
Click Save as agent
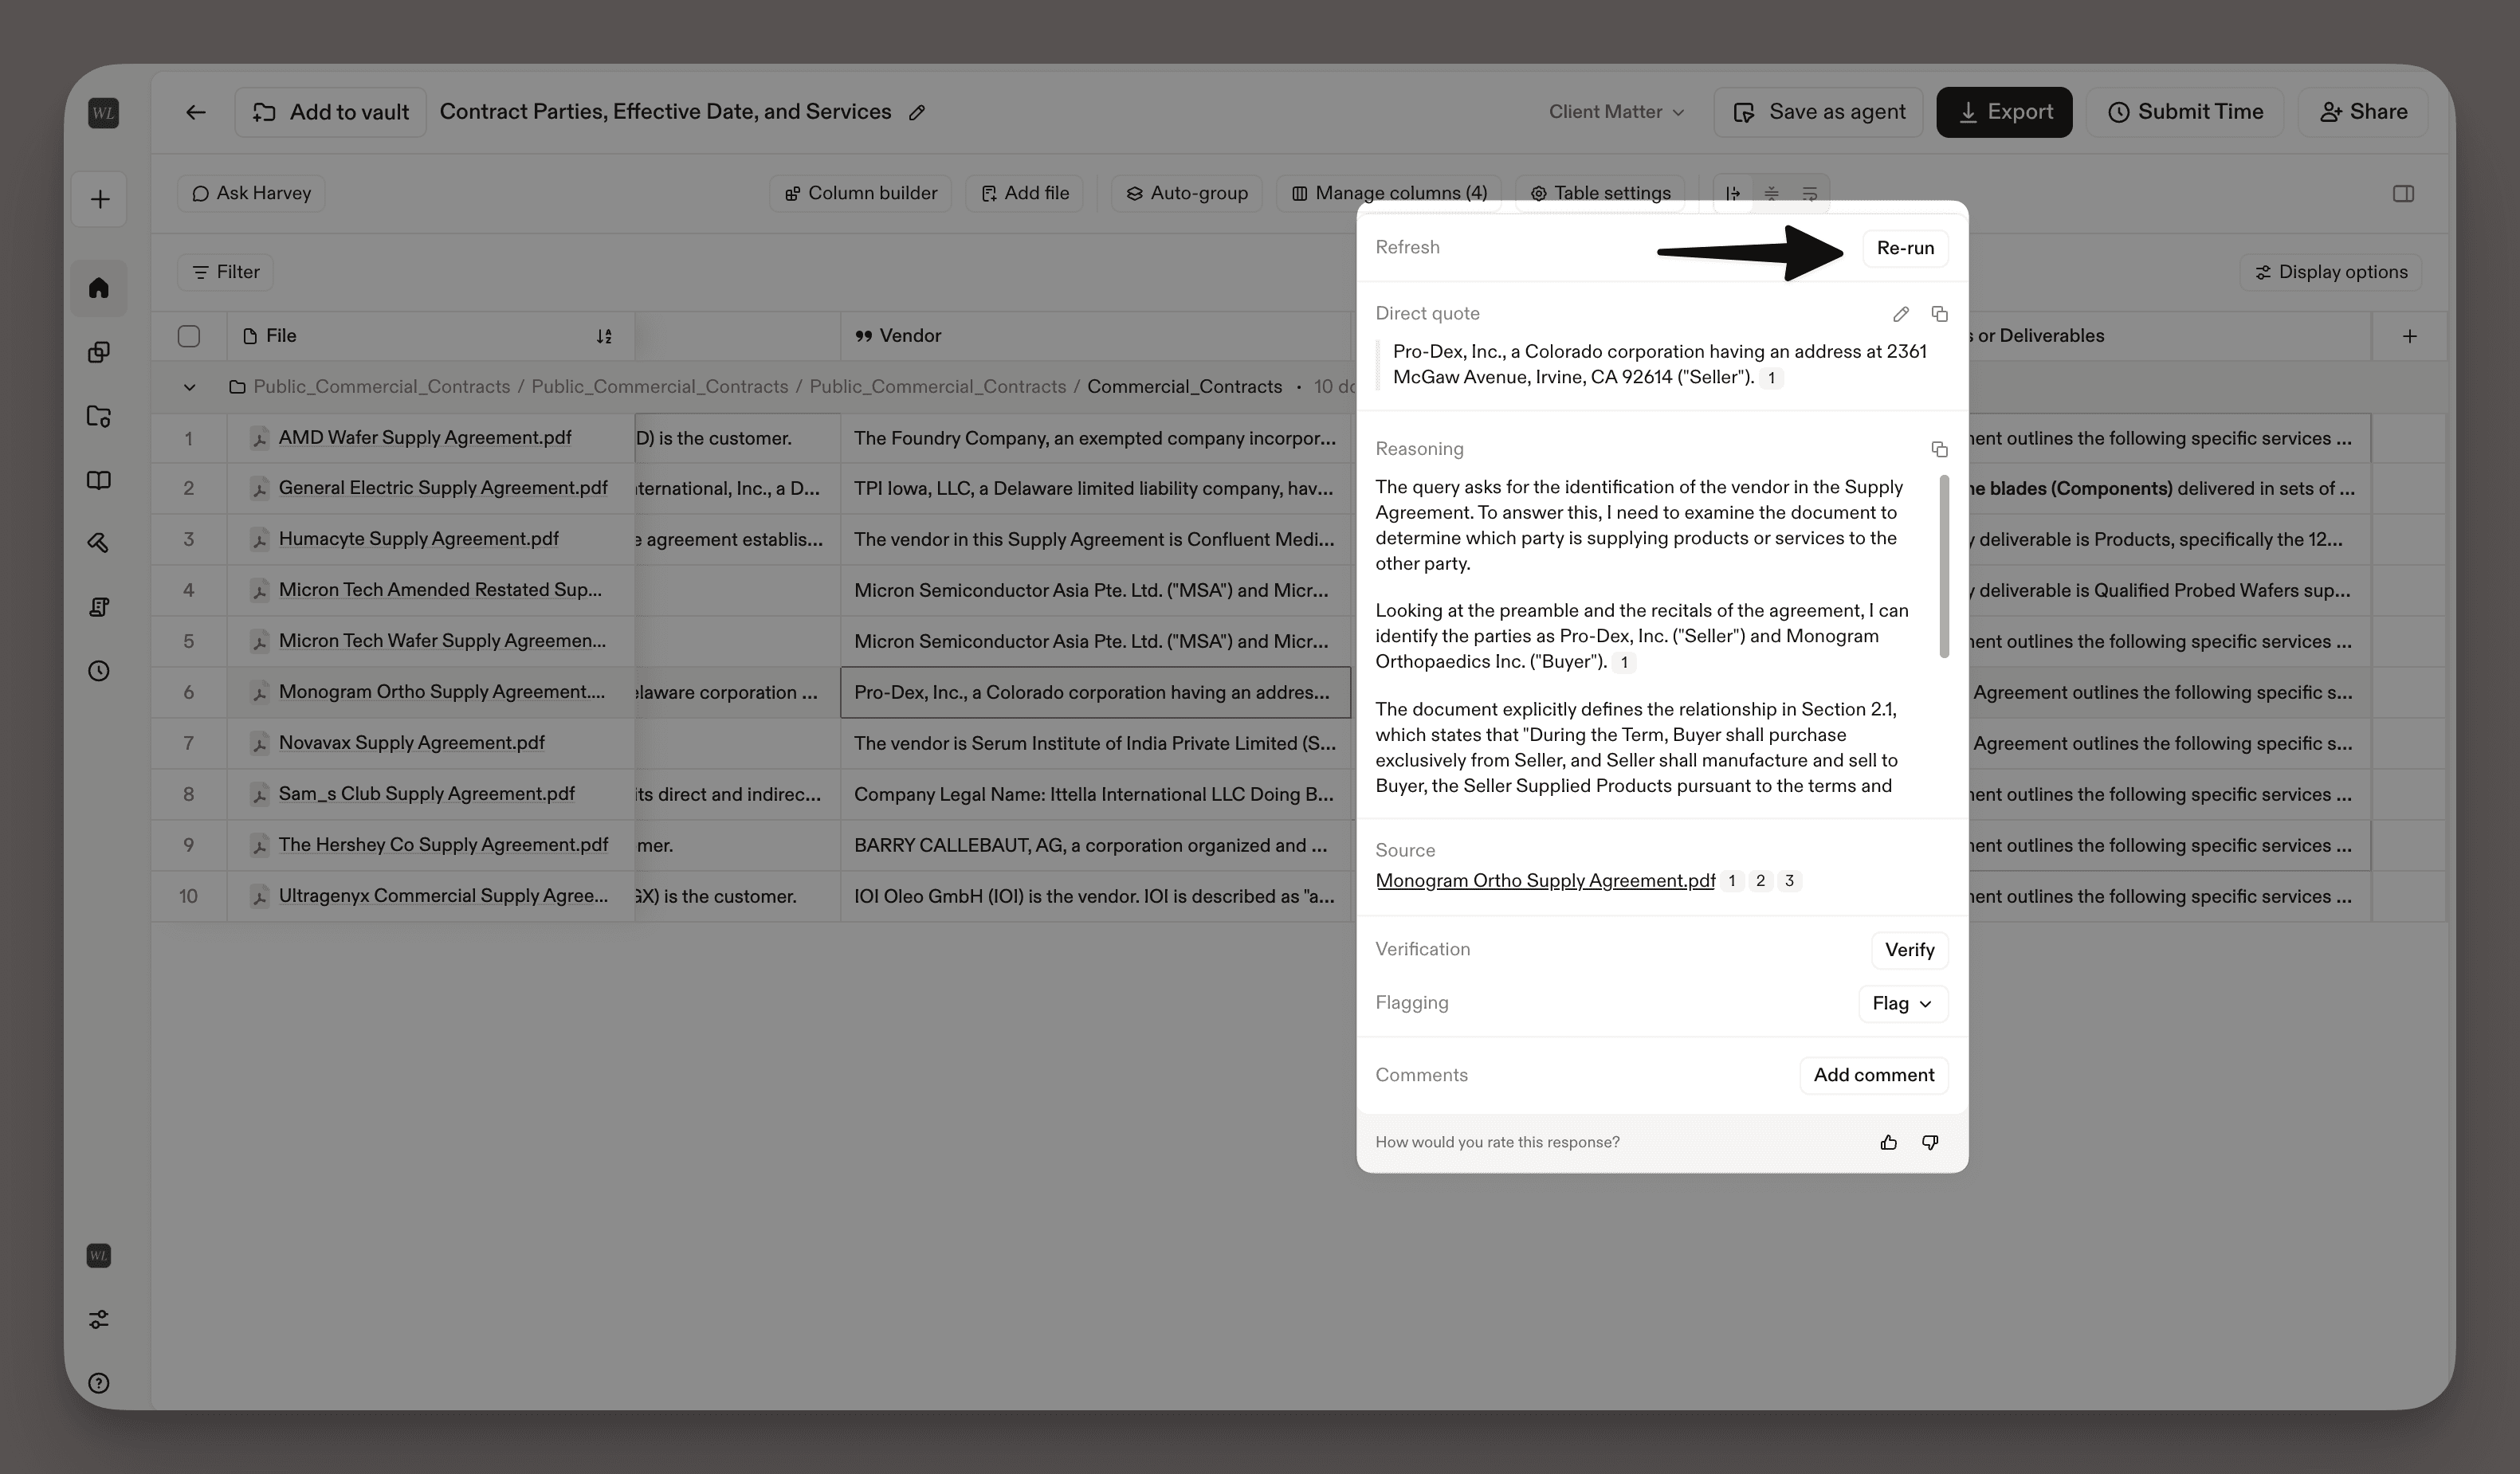(1818, 112)
